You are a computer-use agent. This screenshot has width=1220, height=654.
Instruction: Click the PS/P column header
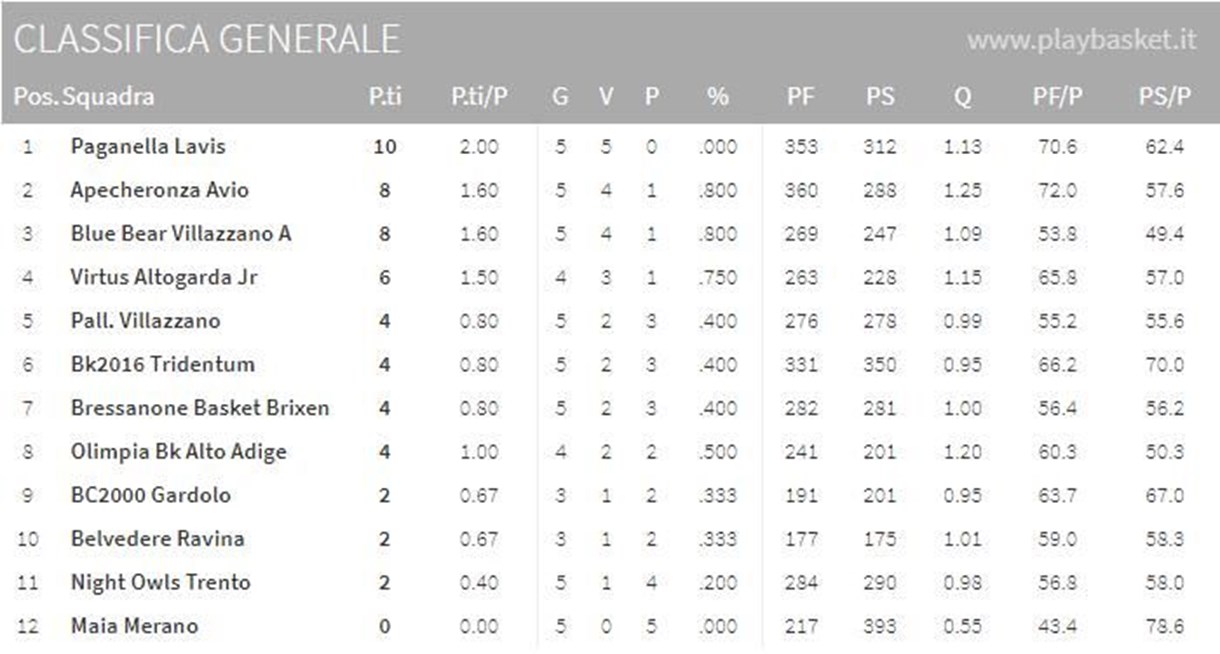point(1164,97)
